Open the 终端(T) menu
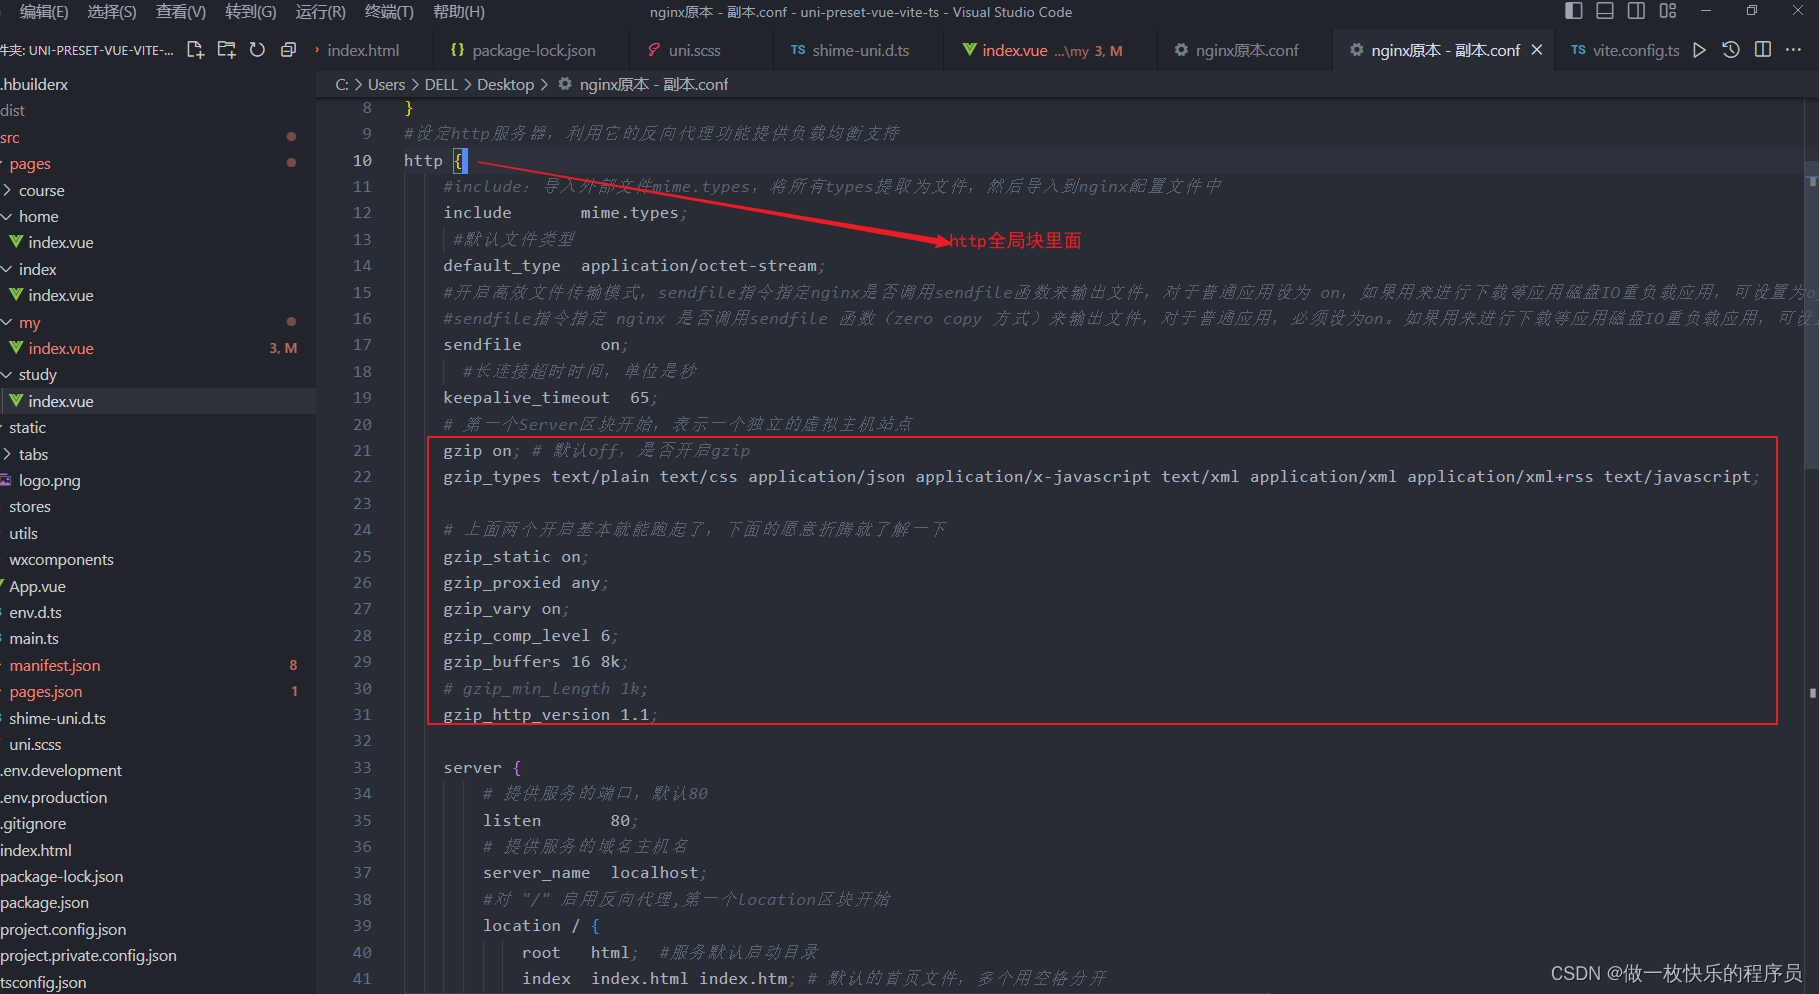The image size is (1819, 994). (x=389, y=12)
